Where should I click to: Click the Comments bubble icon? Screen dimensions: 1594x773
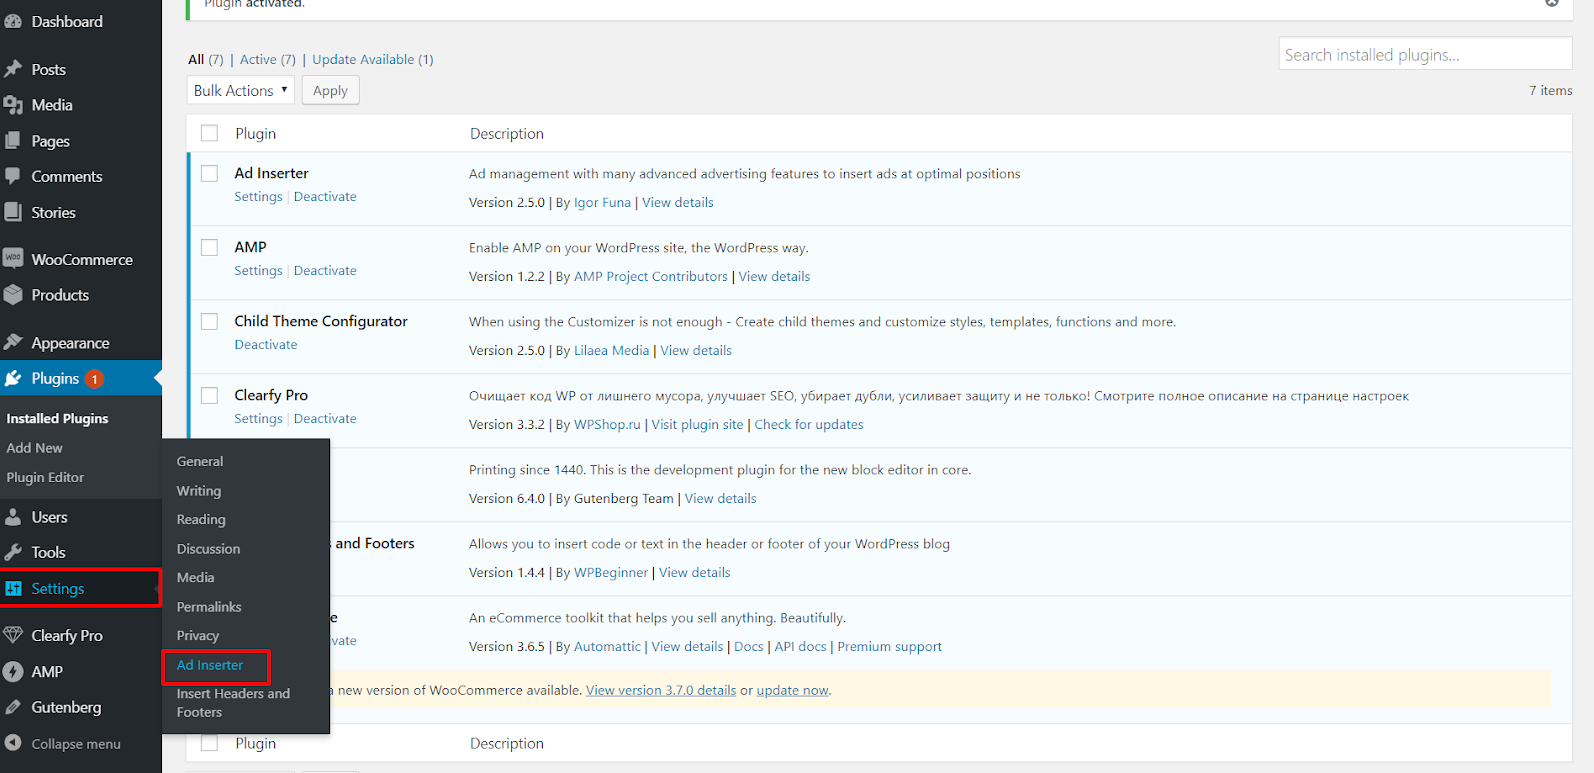coord(13,176)
